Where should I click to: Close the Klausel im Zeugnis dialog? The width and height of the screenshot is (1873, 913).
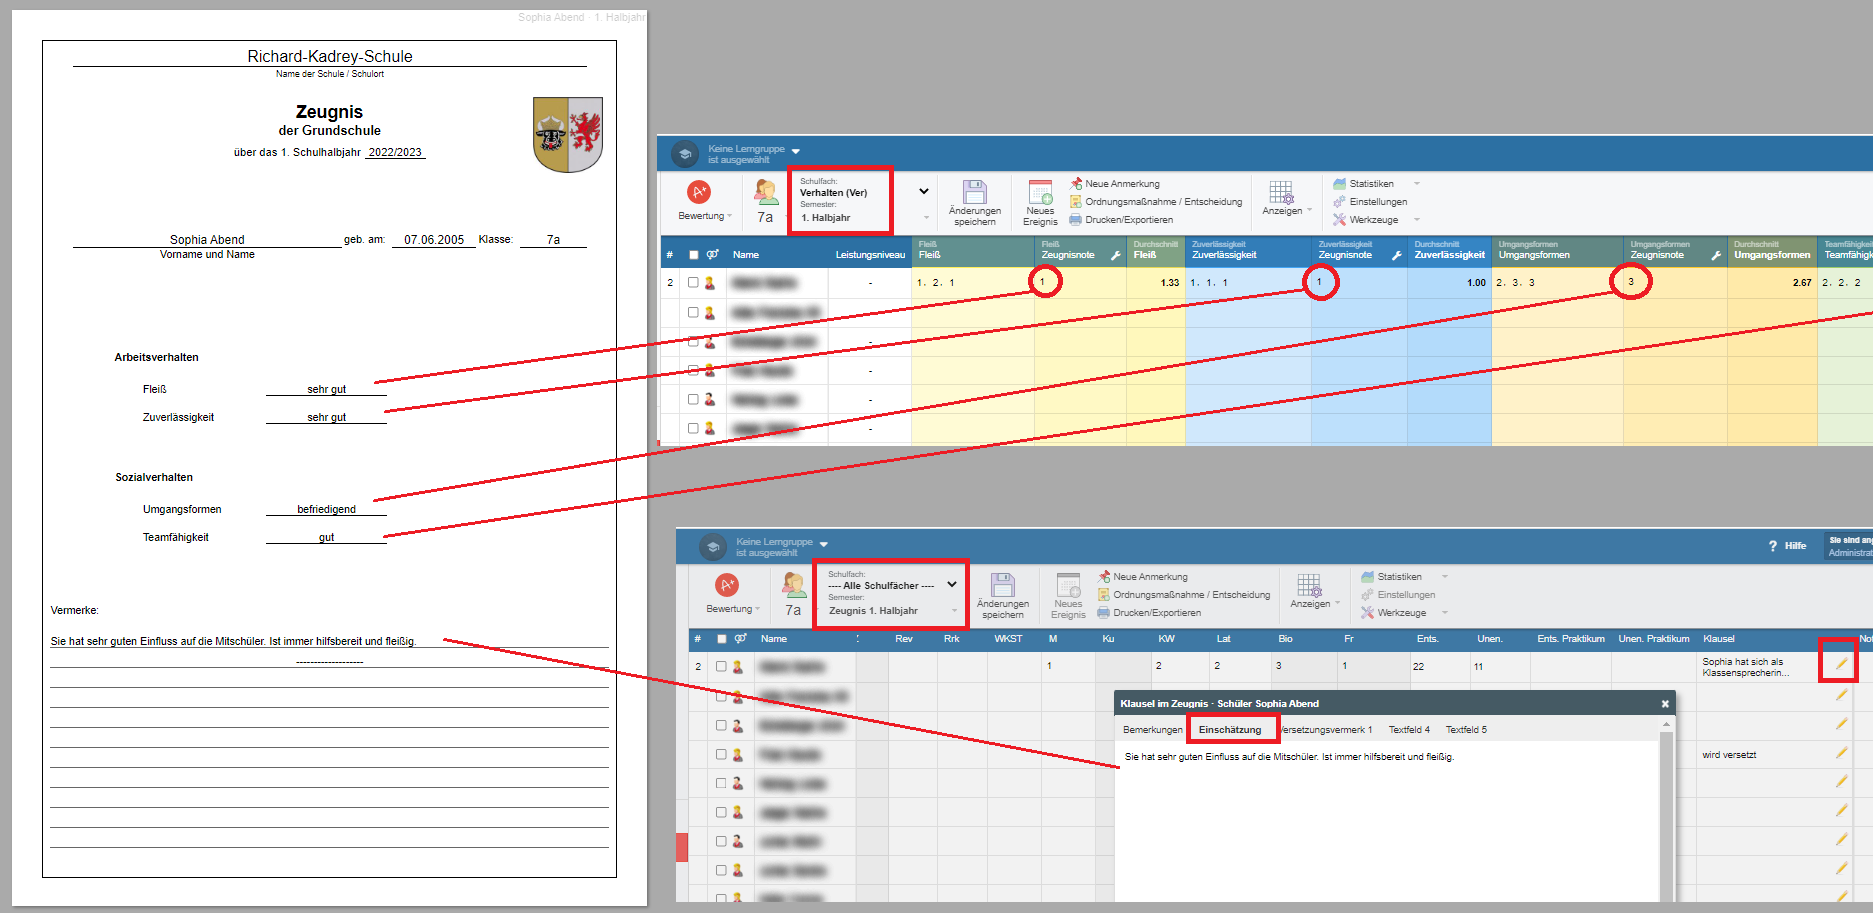1665,704
